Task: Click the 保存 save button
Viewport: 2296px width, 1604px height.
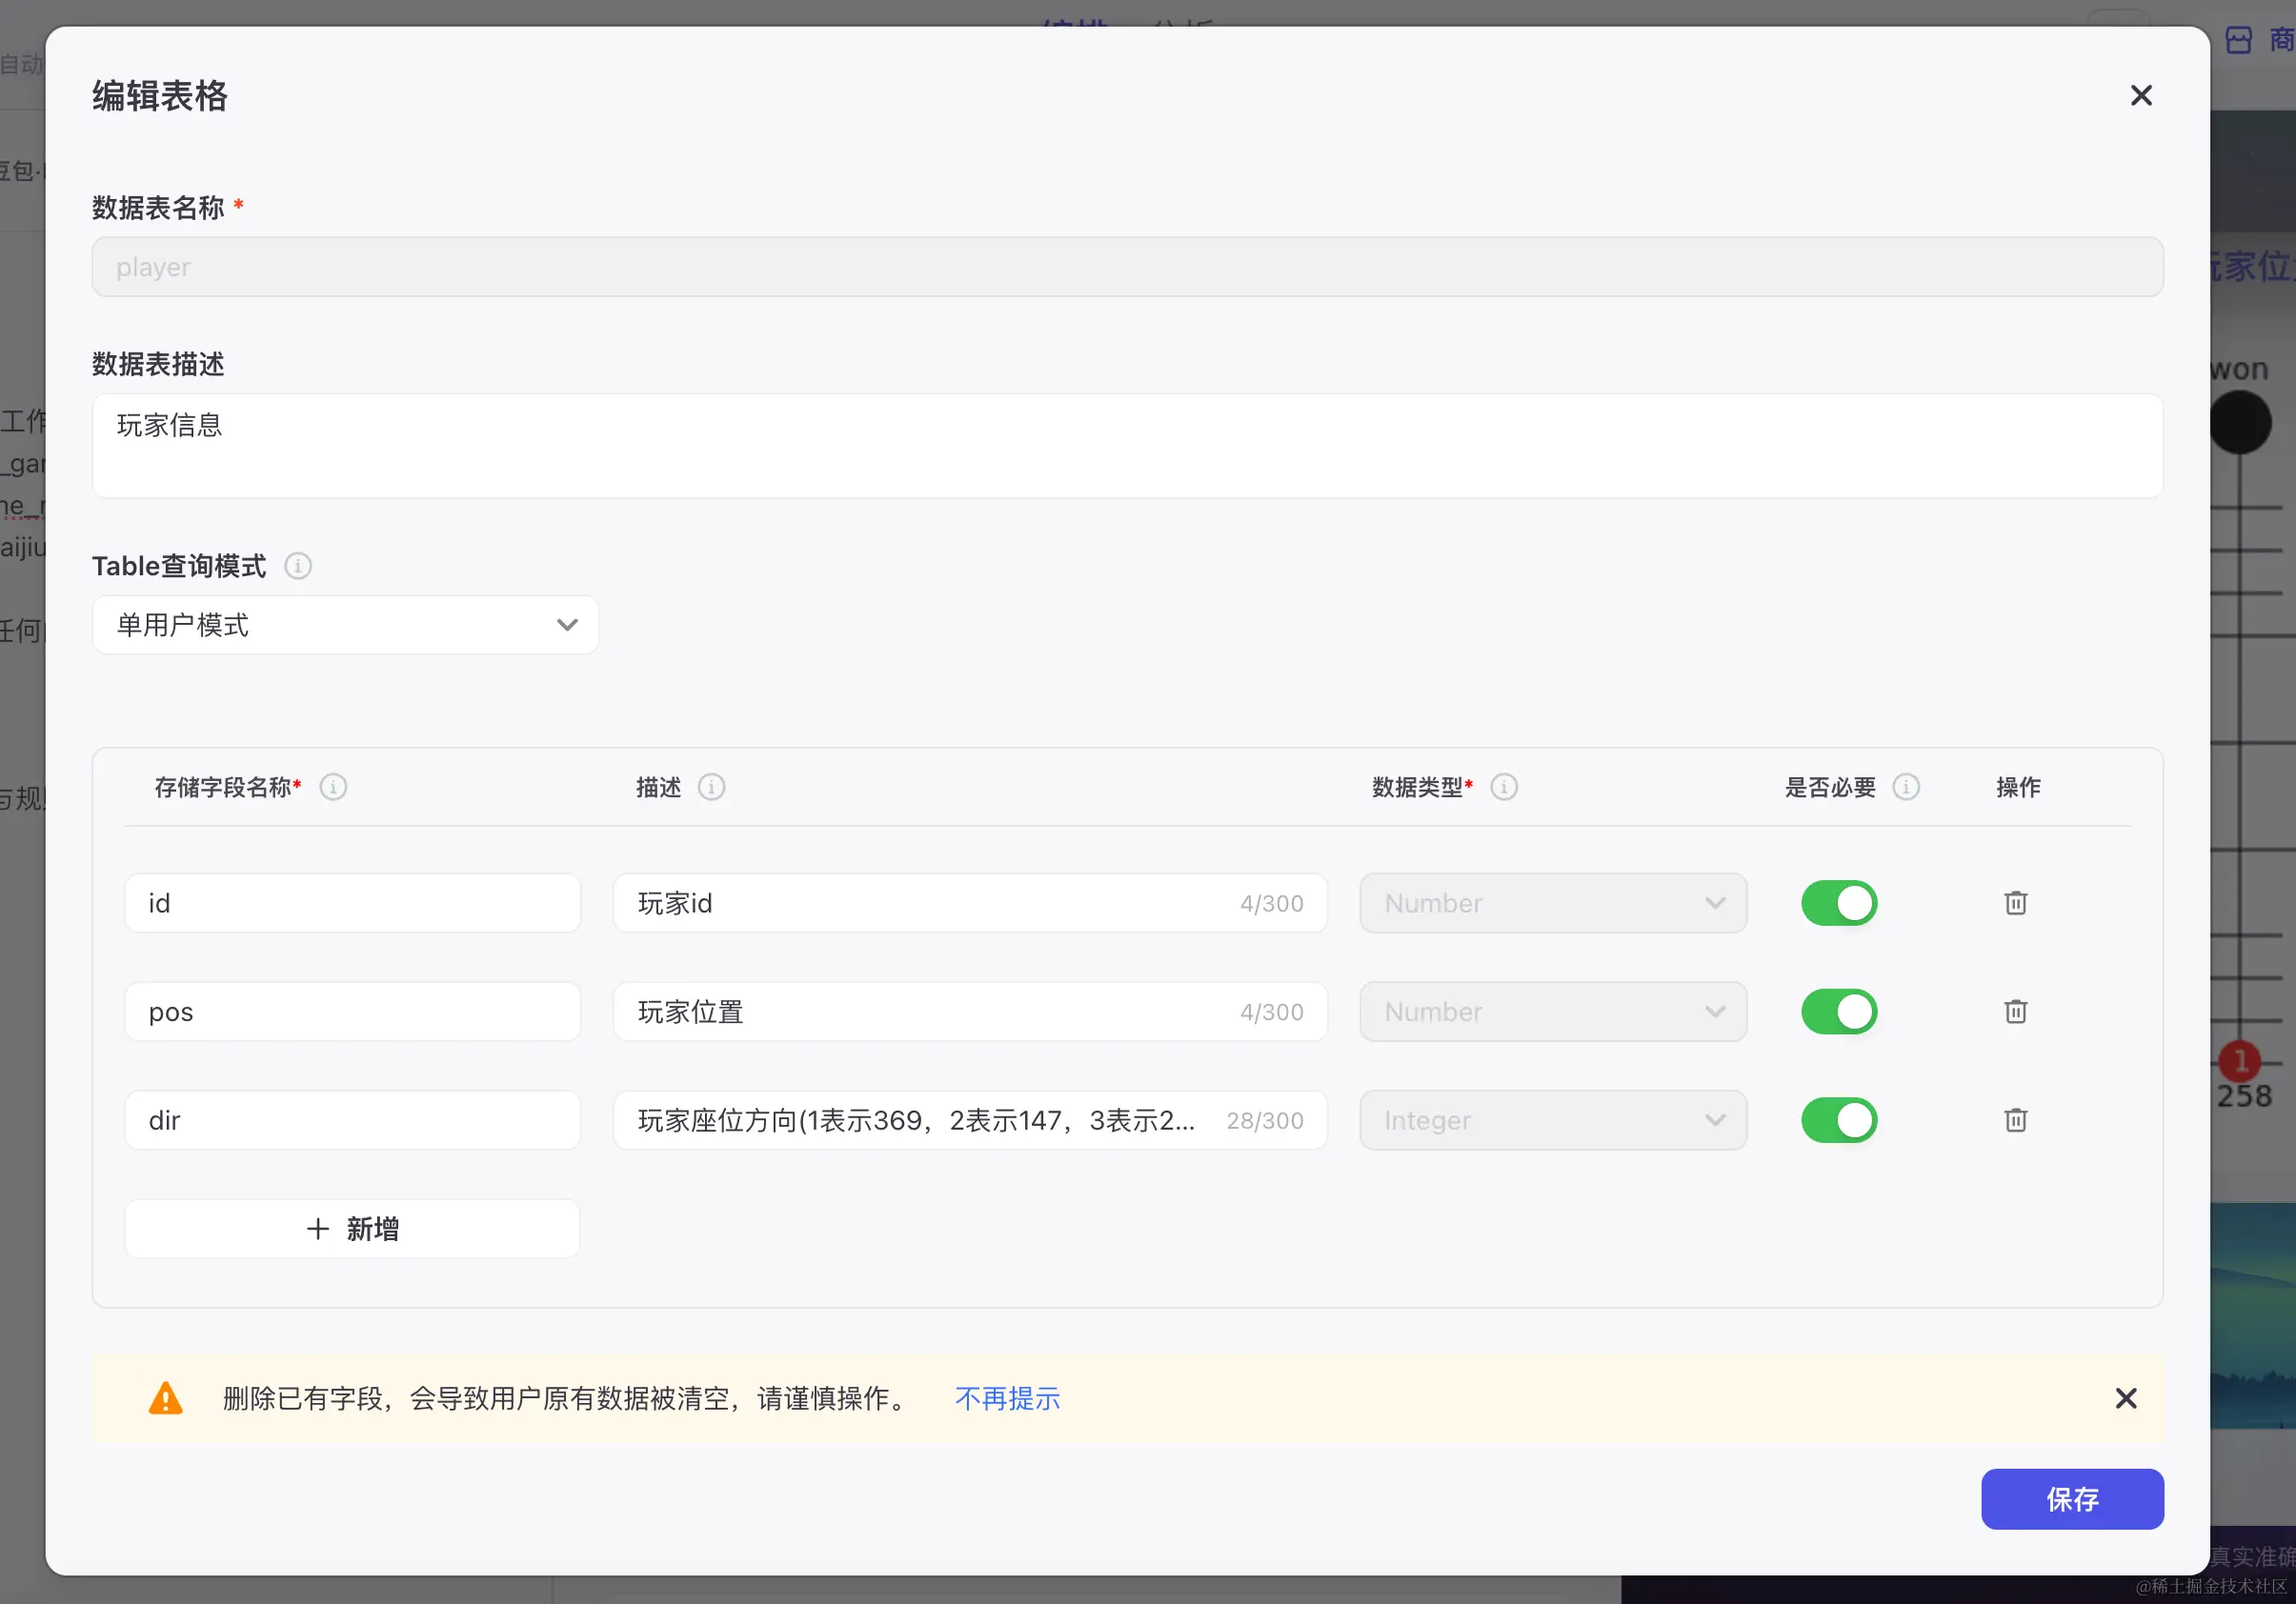Action: click(x=2071, y=1498)
